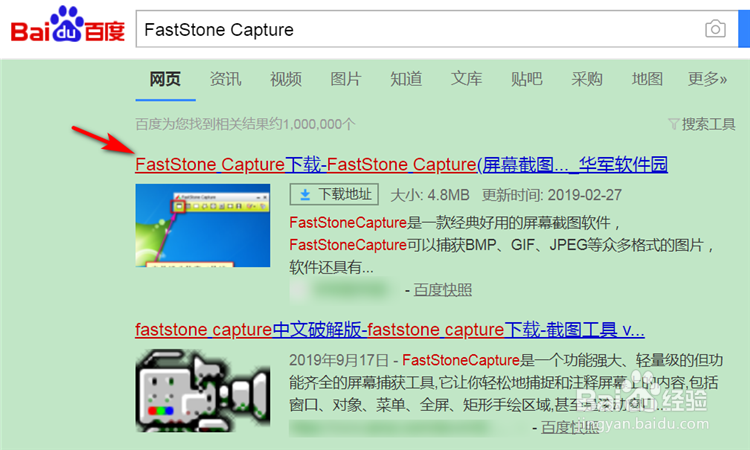The image size is (750, 450).
Task: Open 百度快照 for the first result
Action: [x=442, y=290]
